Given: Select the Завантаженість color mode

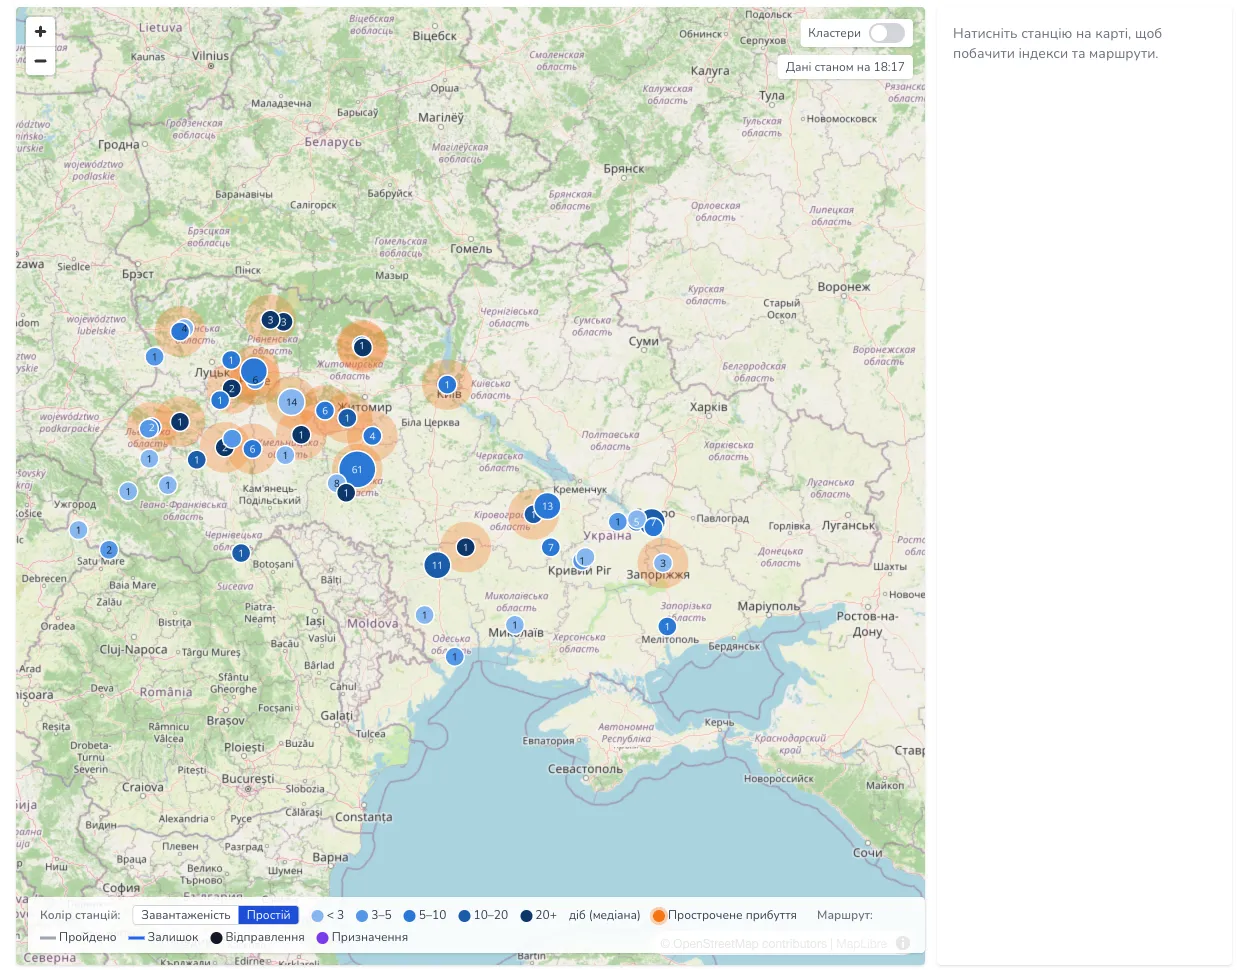Looking at the screenshot, I should click(186, 915).
